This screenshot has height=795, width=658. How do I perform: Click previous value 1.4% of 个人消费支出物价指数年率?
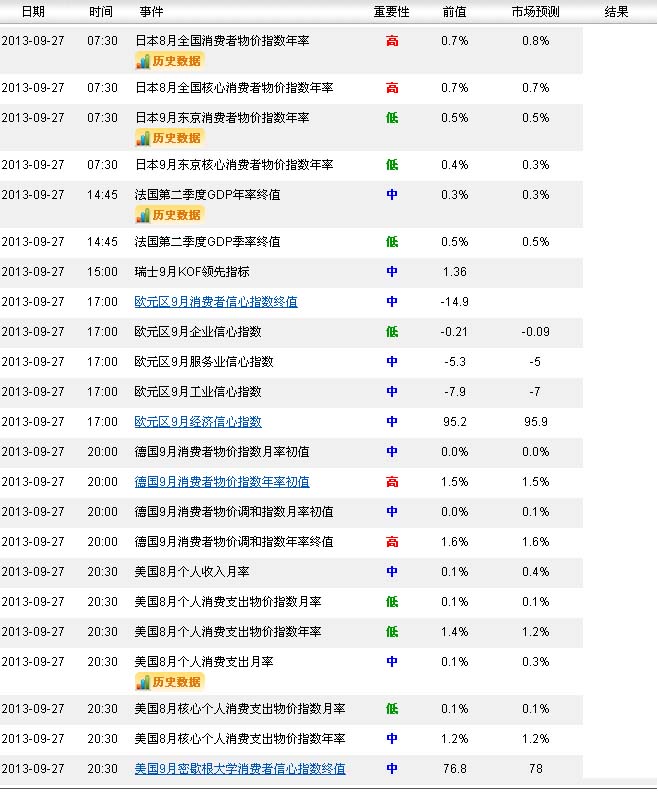point(455,632)
